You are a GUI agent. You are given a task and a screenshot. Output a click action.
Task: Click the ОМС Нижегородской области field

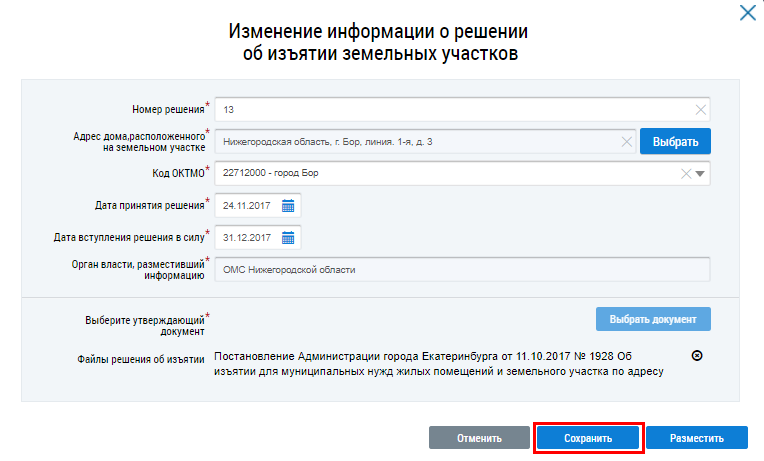coord(462,269)
